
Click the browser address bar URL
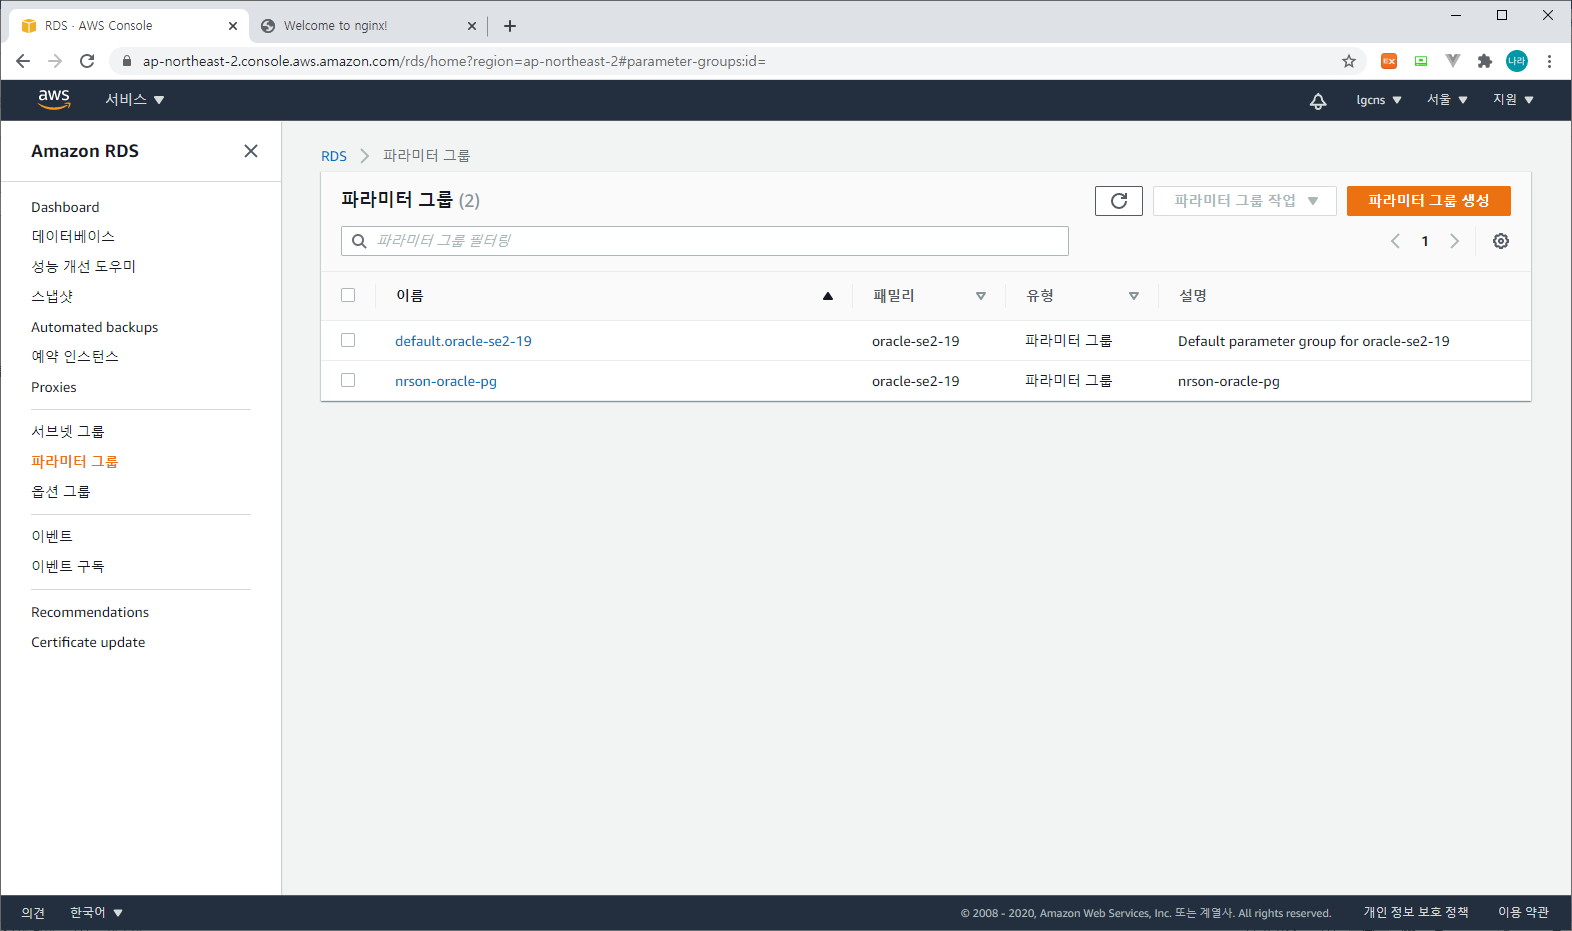[x=454, y=61]
